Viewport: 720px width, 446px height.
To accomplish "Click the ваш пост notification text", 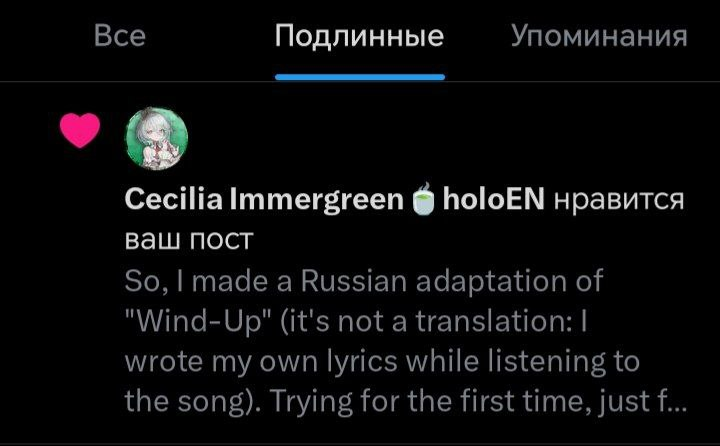I will 188,241.
